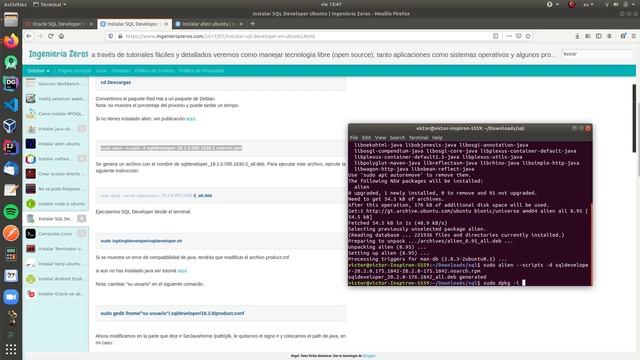Open sidebar post Instalar Oracle xe
The width and height of the screenshot is (640, 360).
pyautogui.click(x=56, y=294)
